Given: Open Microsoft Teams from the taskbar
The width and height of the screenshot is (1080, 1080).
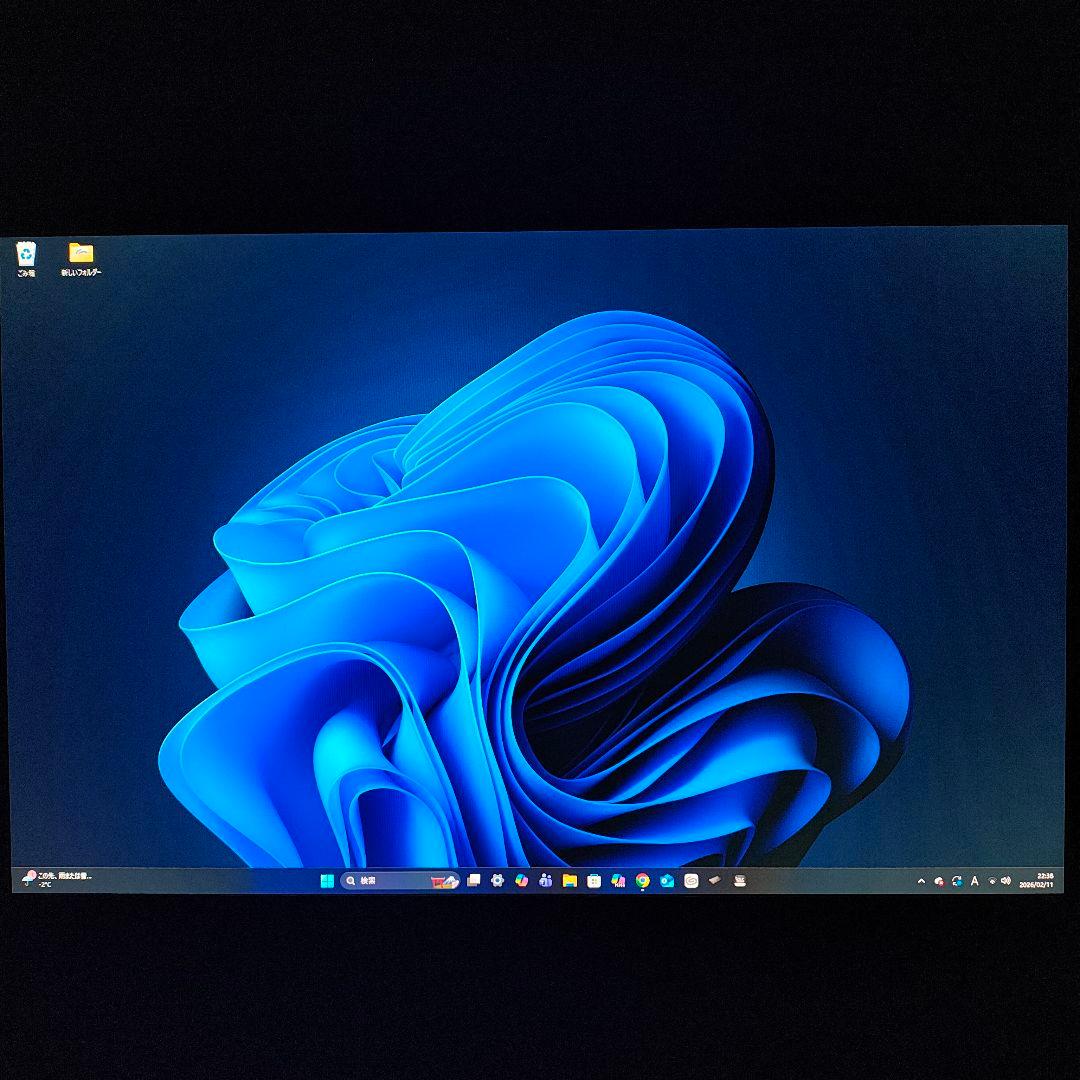Looking at the screenshot, I should point(545,880).
